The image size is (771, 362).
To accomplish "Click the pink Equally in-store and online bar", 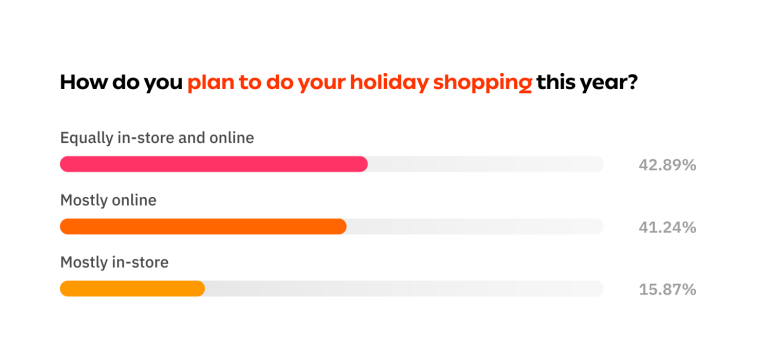I will [214, 164].
